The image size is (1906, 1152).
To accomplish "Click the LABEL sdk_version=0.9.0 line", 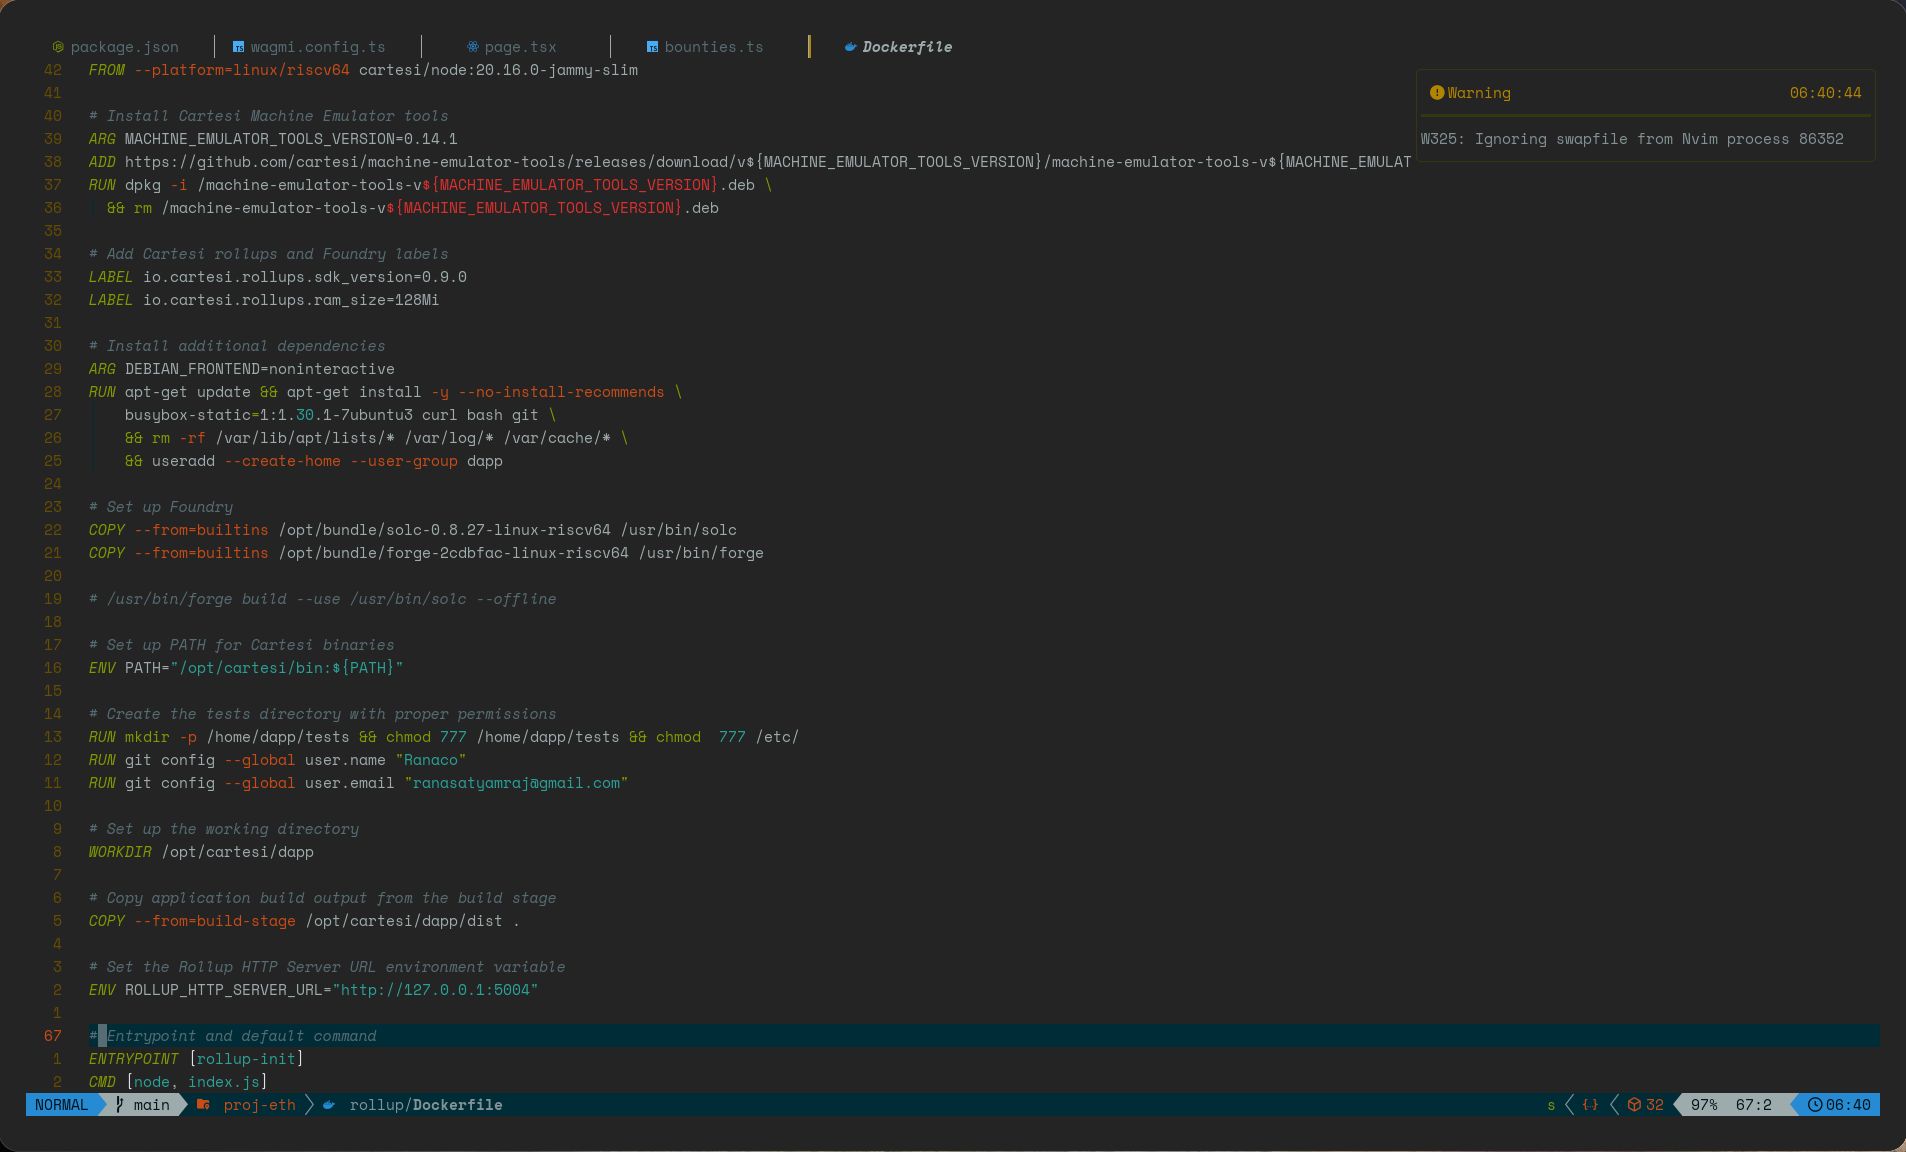I will pos(278,277).
